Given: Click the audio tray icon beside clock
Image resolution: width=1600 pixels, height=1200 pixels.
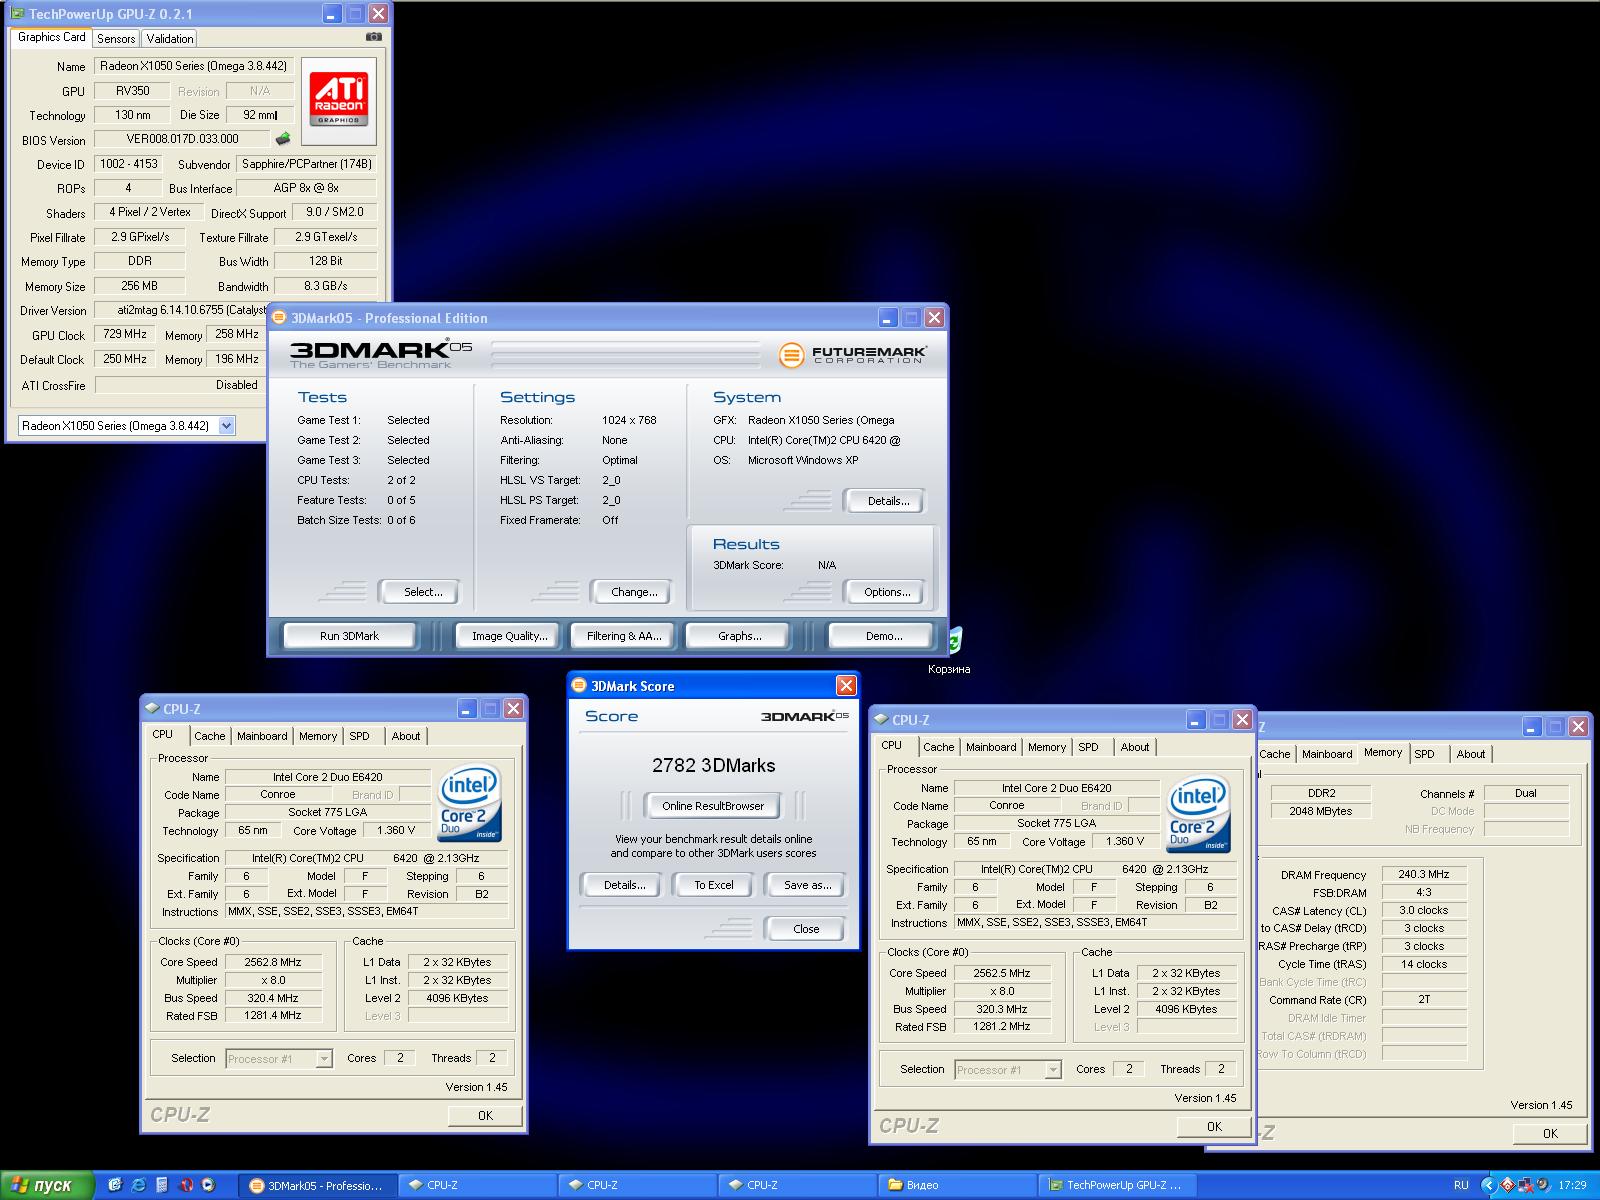Looking at the screenshot, I should tap(1546, 1185).
